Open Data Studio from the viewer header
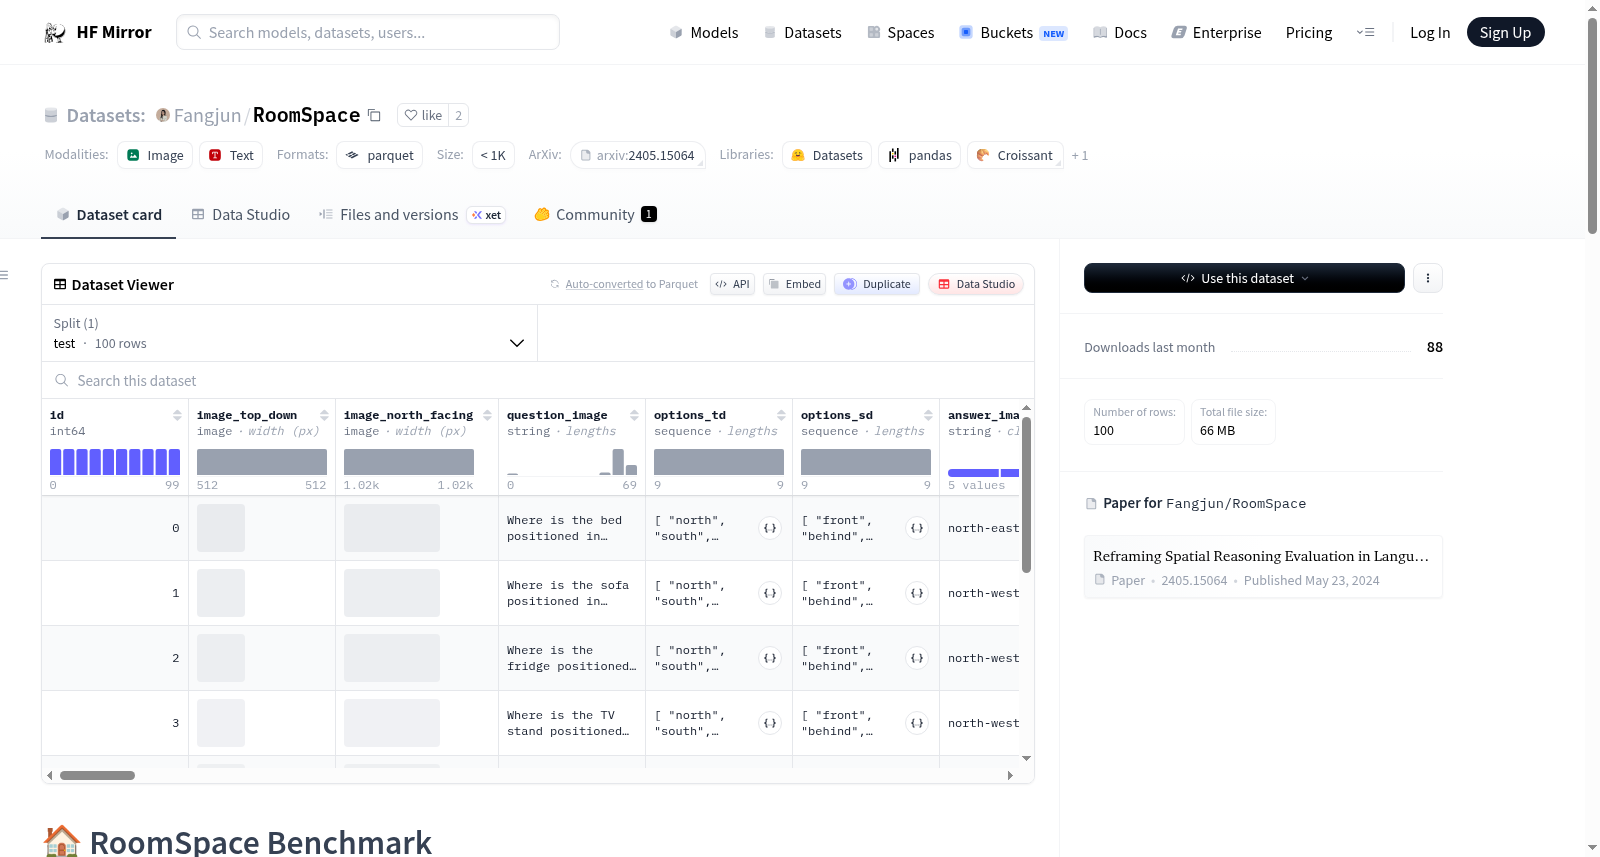 [976, 284]
